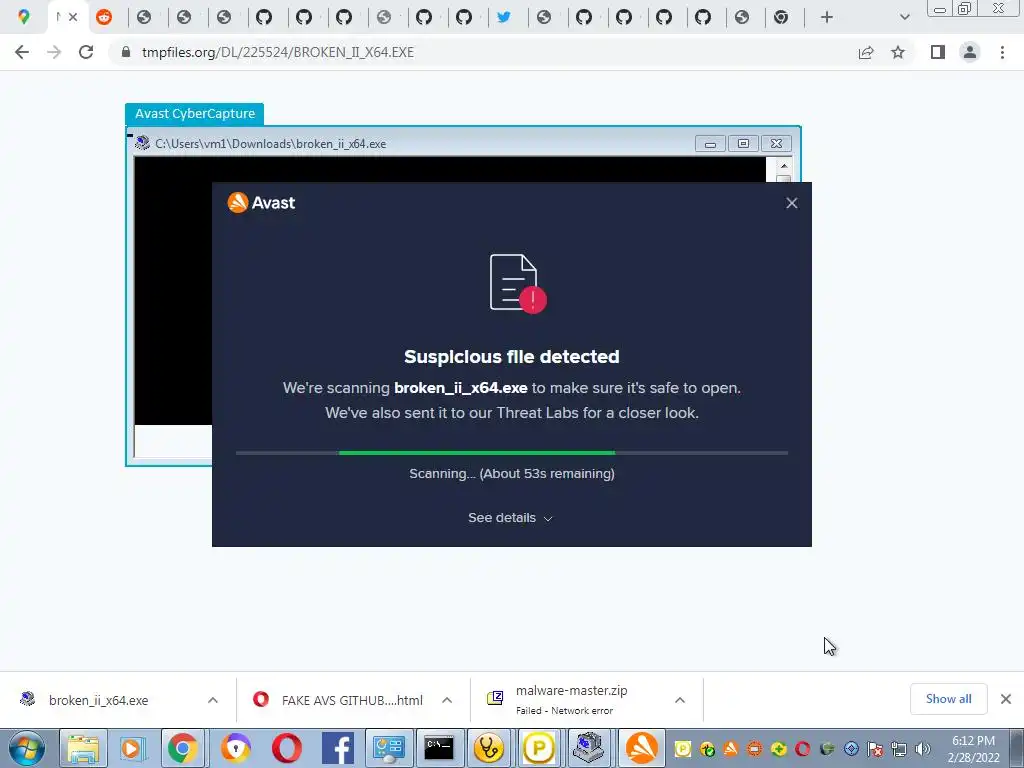Open Avast Secure Browser from taskbar
This screenshot has height=768, width=1024.
pos(235,748)
